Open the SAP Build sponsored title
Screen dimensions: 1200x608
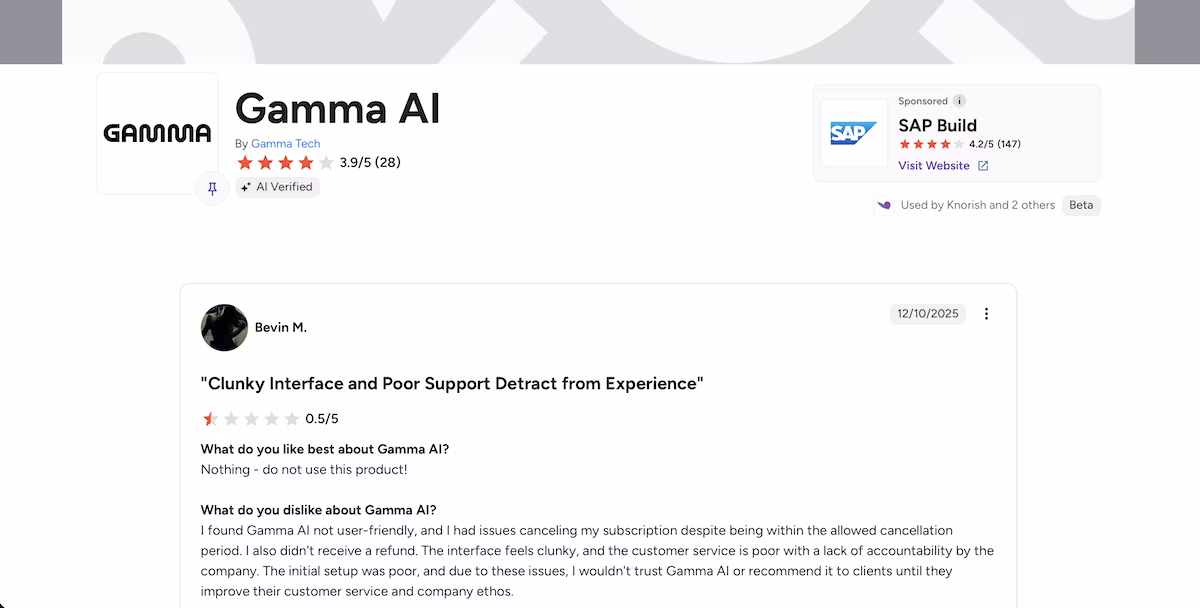(937, 125)
